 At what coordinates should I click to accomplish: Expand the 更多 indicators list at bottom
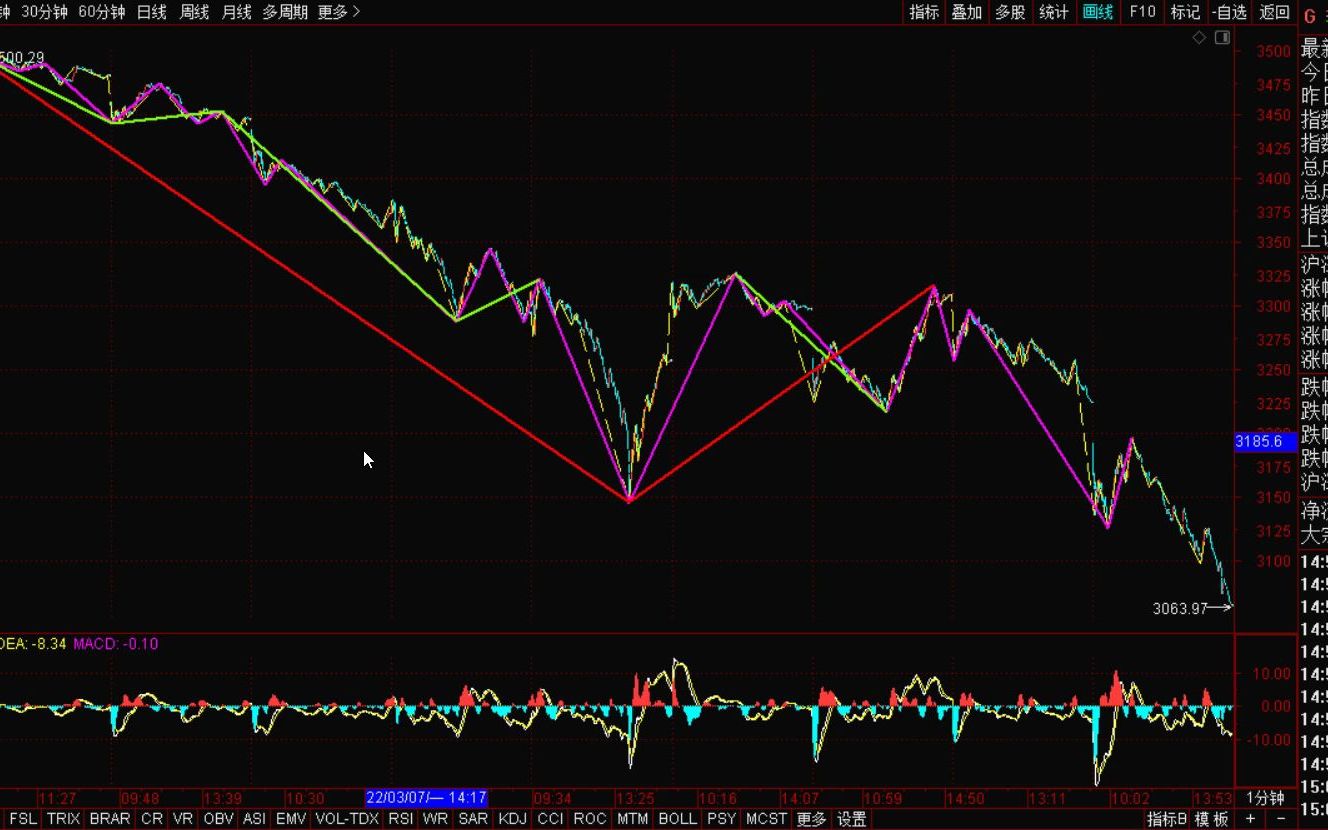(x=811, y=819)
